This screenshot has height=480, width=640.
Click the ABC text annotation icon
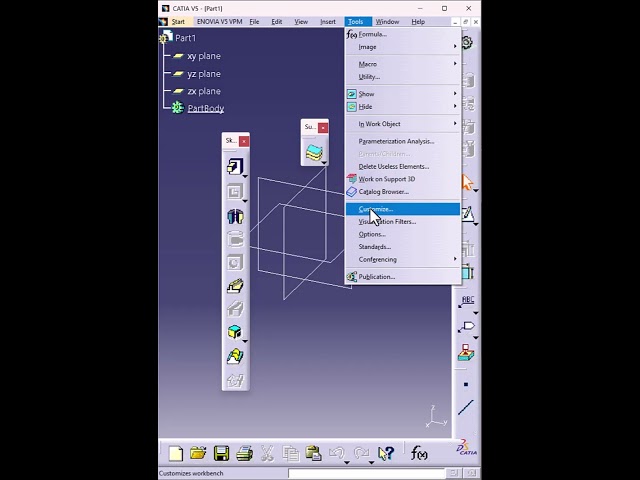[x=466, y=302]
